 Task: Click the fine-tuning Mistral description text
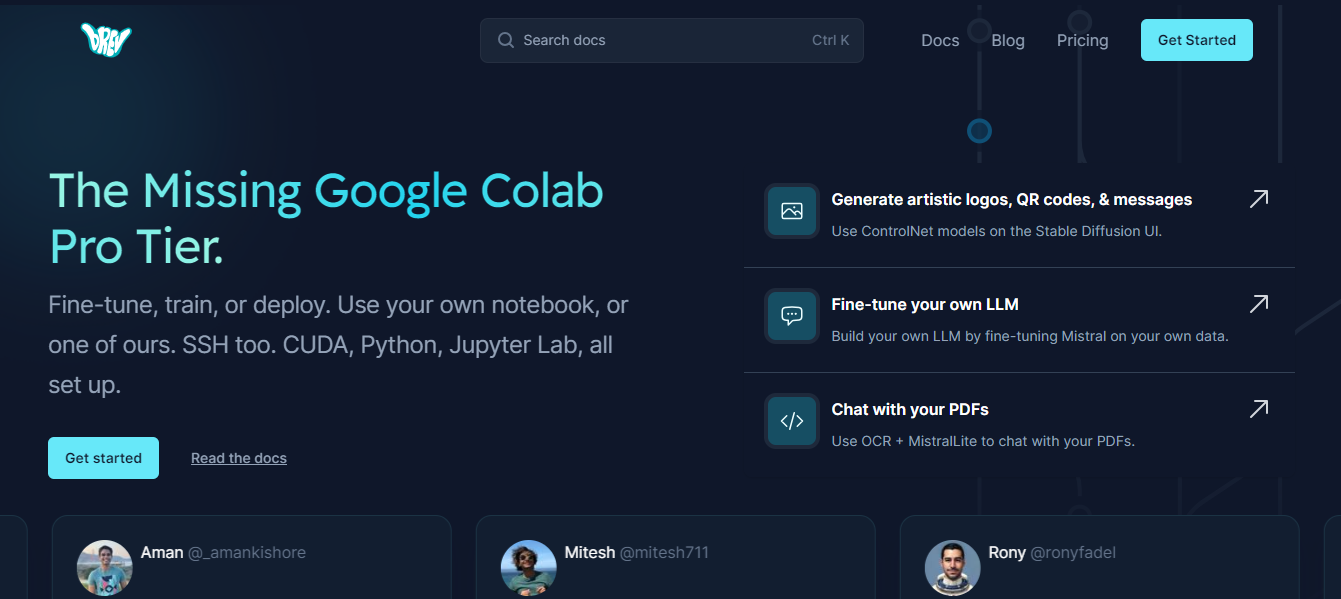1030,336
